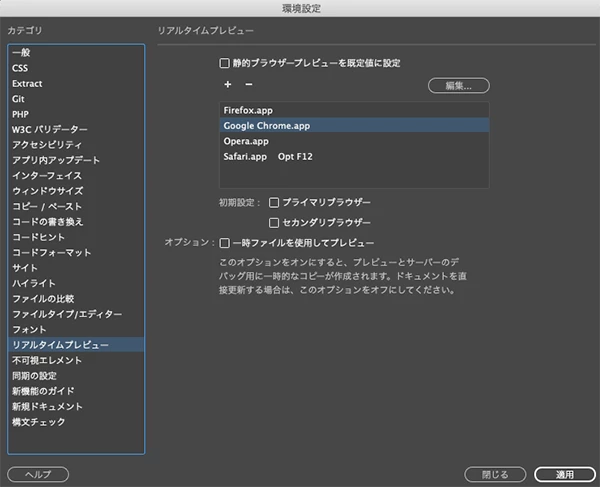This screenshot has height=487, width=600.
Task: Click the plus icon to add browser
Action: [228, 84]
